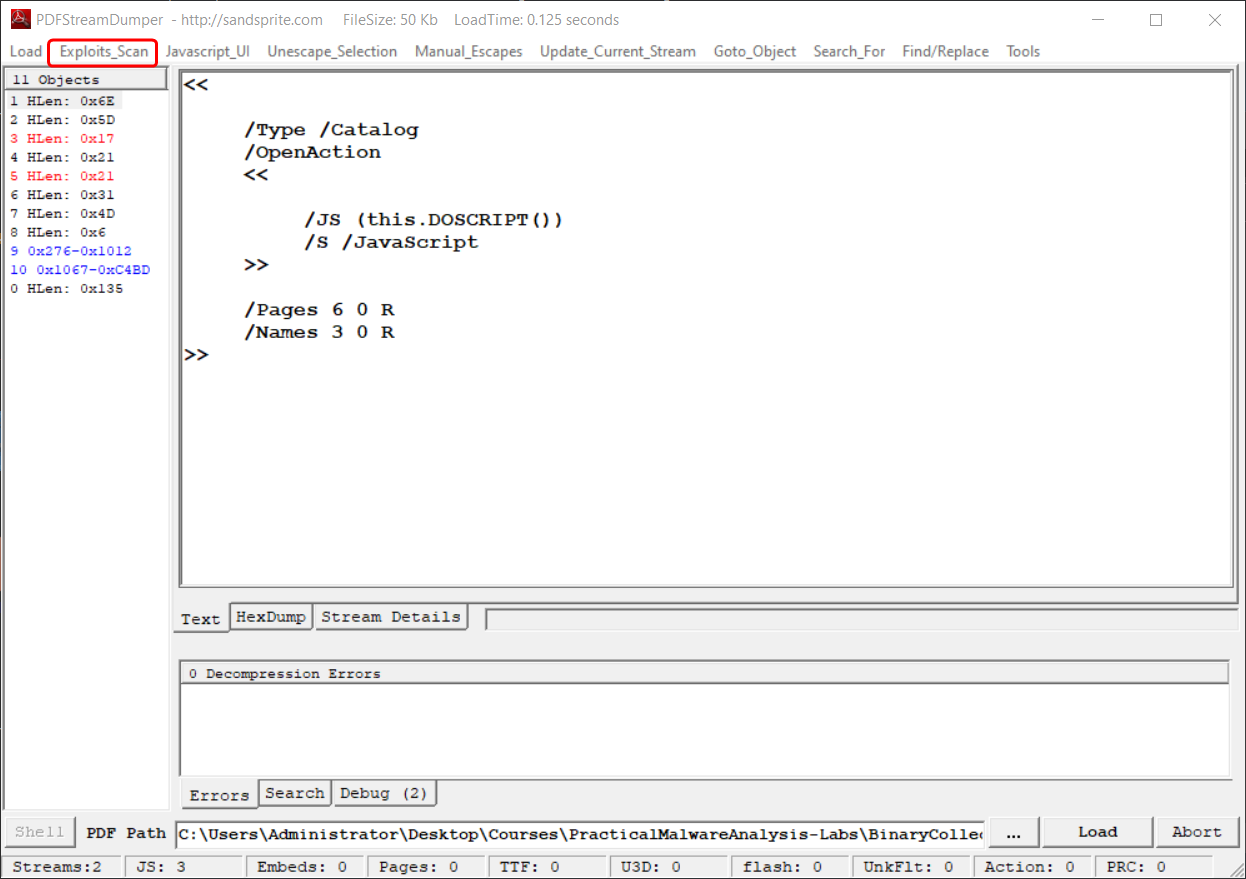Open the Load menu

[26, 51]
